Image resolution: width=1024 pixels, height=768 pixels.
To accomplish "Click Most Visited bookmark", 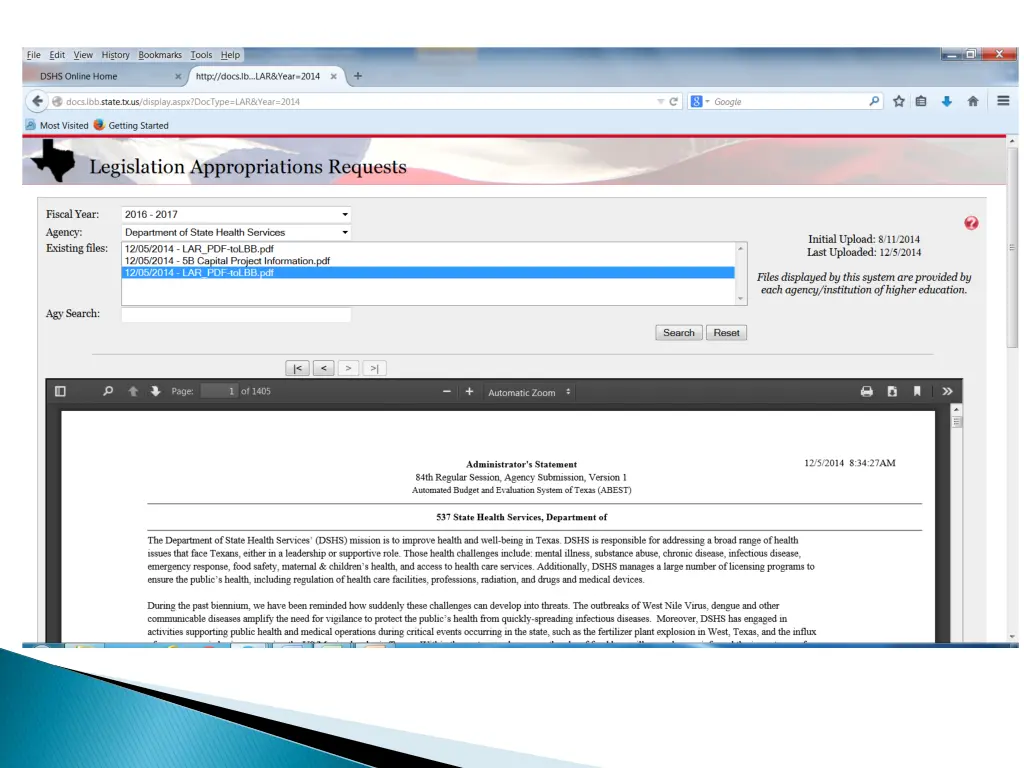I will 57,125.
